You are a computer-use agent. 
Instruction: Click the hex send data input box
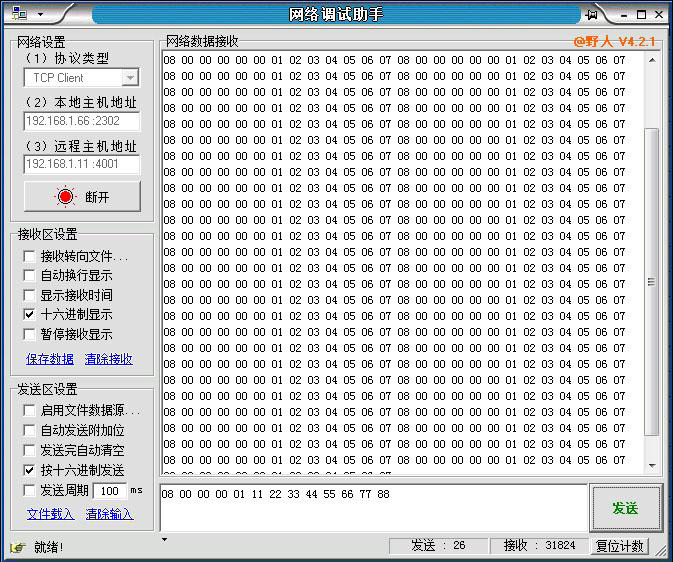[373, 508]
